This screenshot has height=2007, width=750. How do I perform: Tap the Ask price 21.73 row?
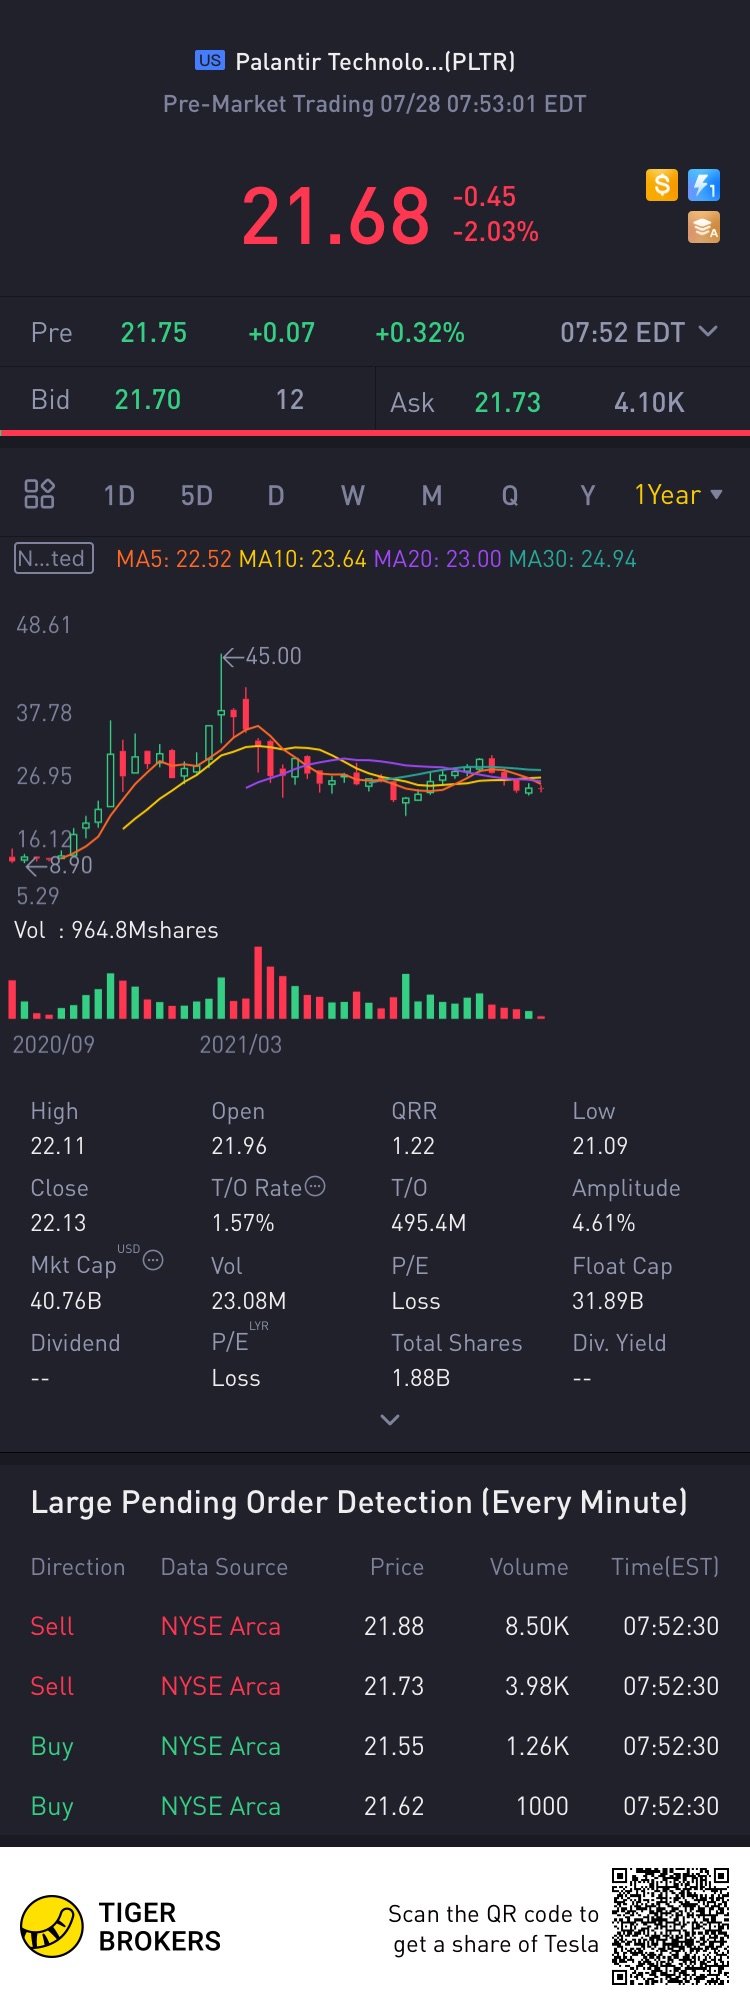point(563,403)
